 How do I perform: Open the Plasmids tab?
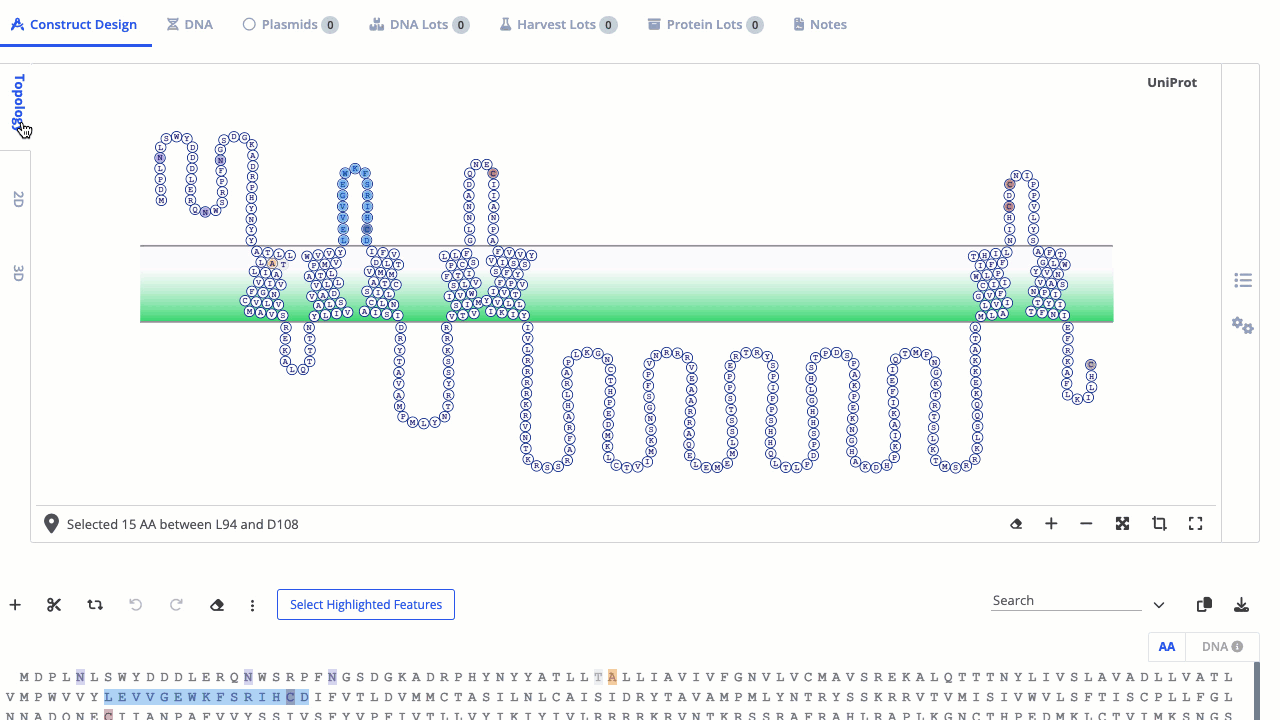[x=289, y=24]
